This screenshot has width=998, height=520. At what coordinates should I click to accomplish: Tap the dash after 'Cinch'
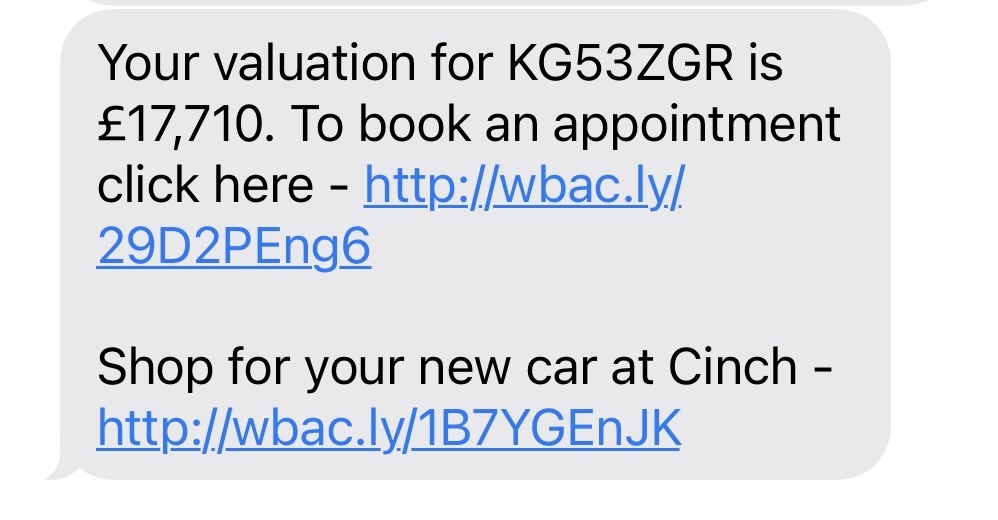click(823, 369)
